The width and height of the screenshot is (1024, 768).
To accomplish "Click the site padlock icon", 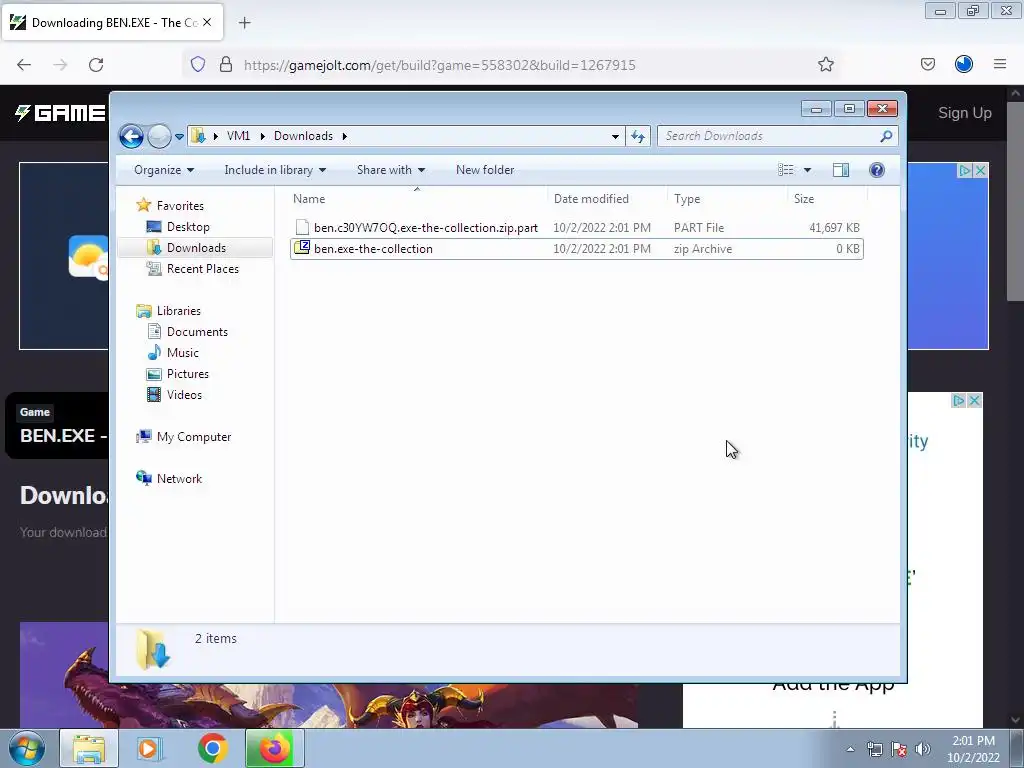I will tap(226, 64).
